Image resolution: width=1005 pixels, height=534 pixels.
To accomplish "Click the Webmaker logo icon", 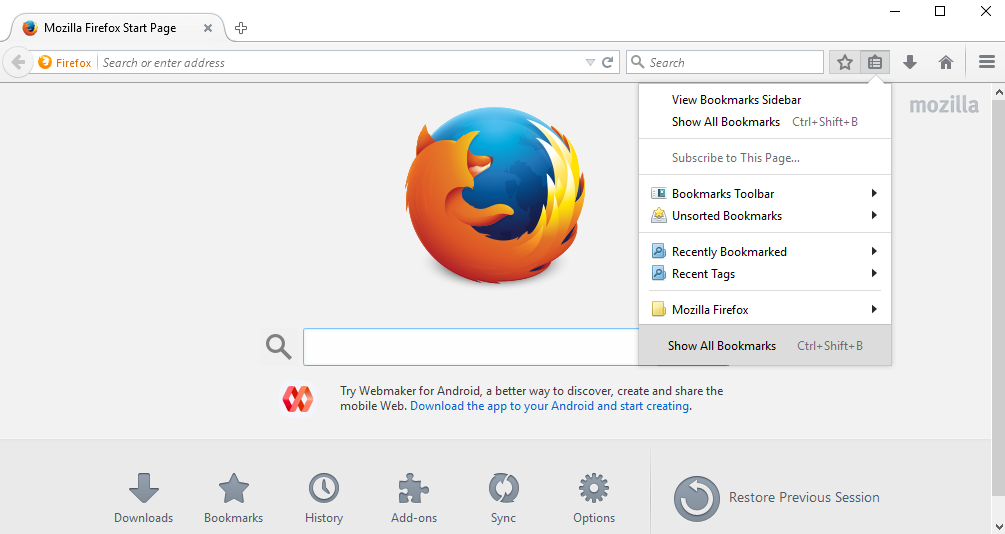I will point(298,398).
